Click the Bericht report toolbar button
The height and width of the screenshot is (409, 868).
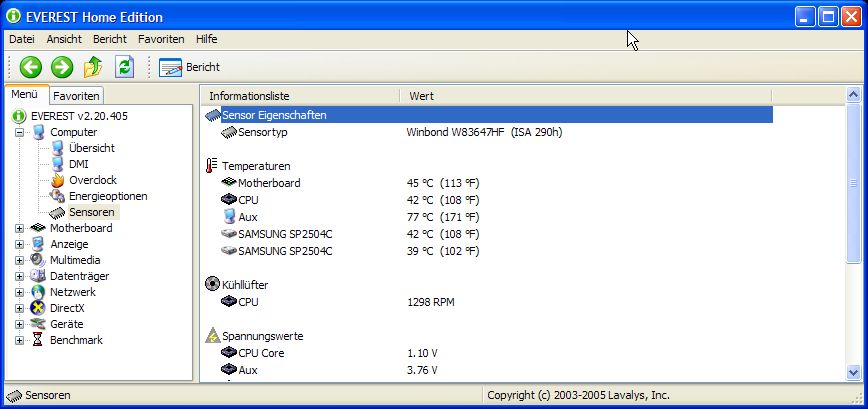[x=190, y=67]
